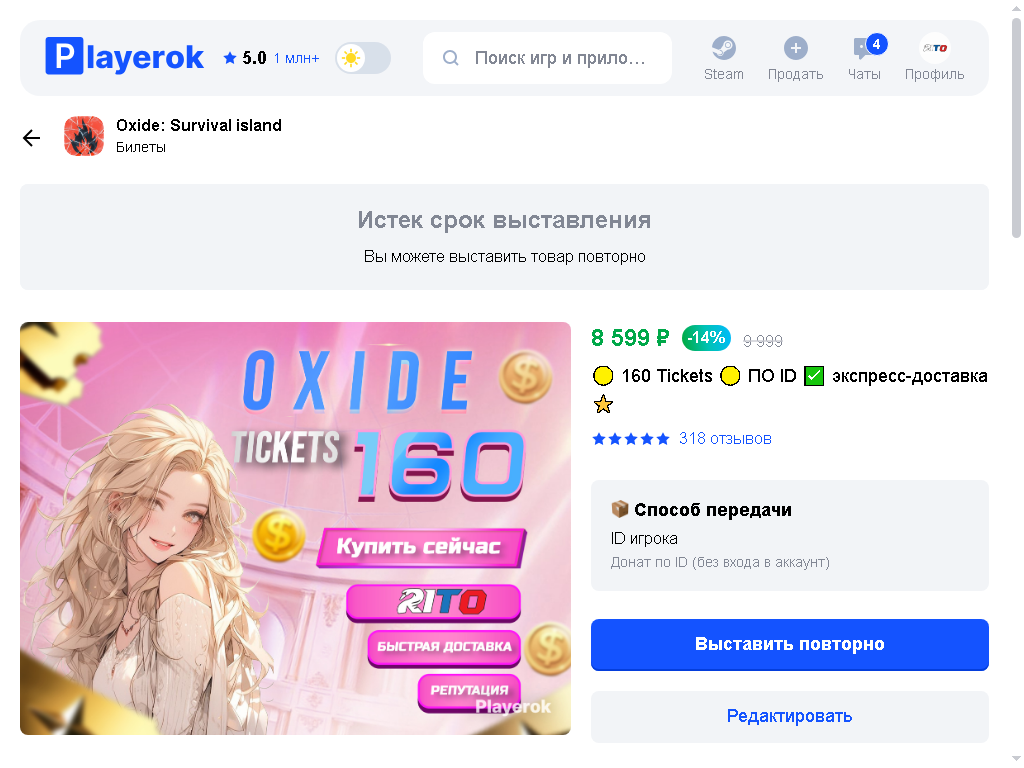Click the Редактировать button
This screenshot has width=1024, height=768.
[790, 716]
